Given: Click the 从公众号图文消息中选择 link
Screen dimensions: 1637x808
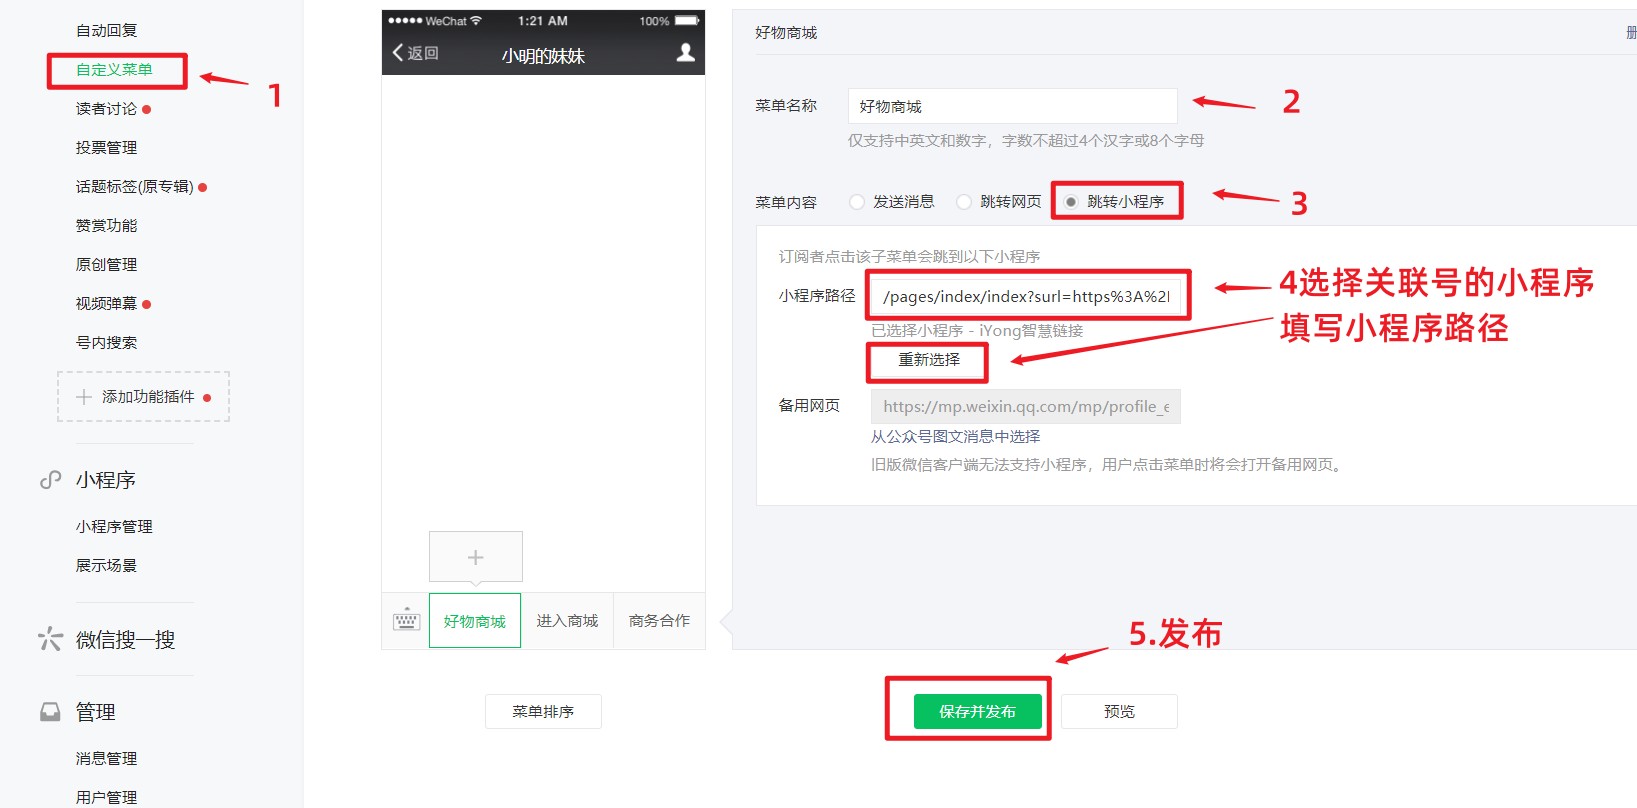Looking at the screenshot, I should pos(955,437).
